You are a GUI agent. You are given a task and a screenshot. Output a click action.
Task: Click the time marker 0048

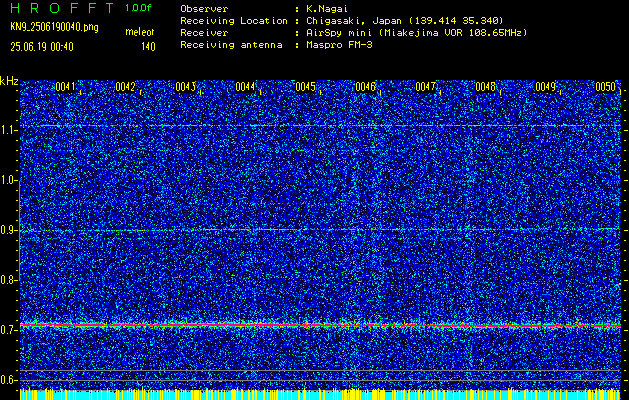485,87
